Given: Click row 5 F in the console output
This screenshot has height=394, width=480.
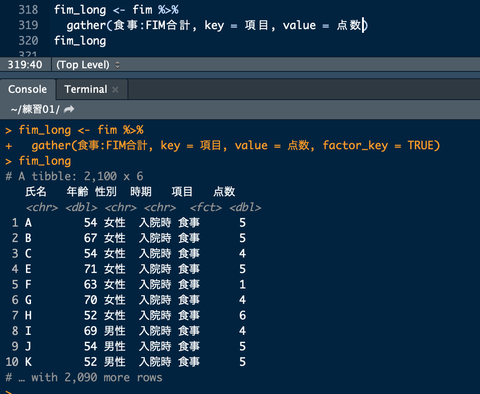Looking at the screenshot, I should click(129, 284).
